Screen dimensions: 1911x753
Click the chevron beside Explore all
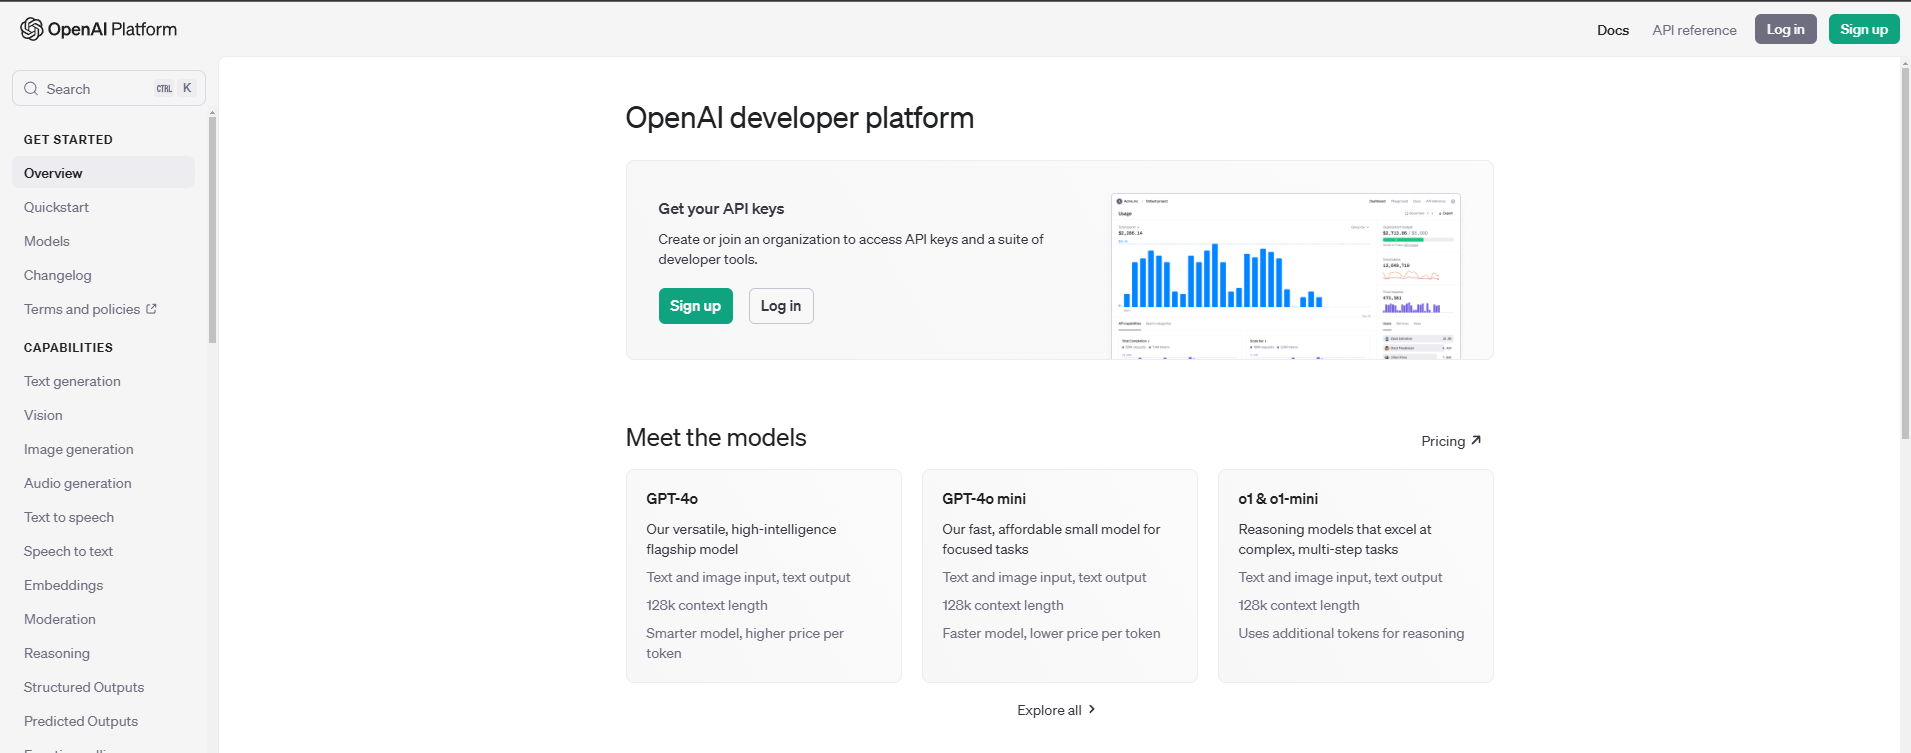pos(1092,709)
